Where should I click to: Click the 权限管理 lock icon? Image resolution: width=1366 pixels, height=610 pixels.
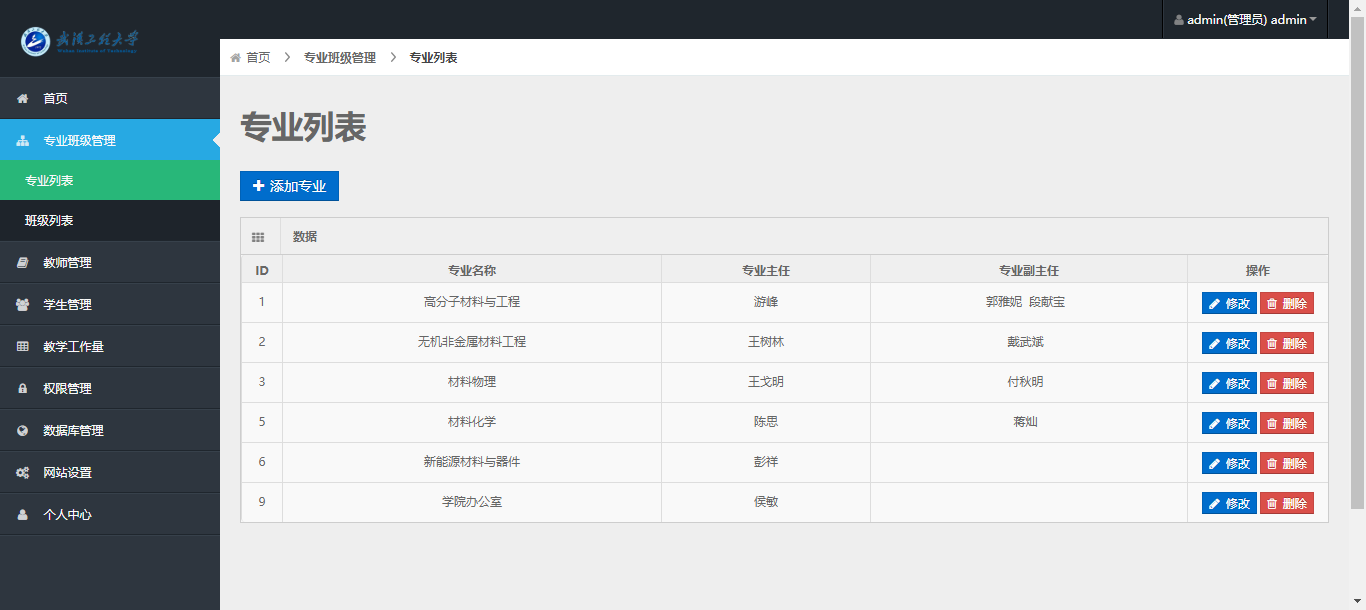23,389
